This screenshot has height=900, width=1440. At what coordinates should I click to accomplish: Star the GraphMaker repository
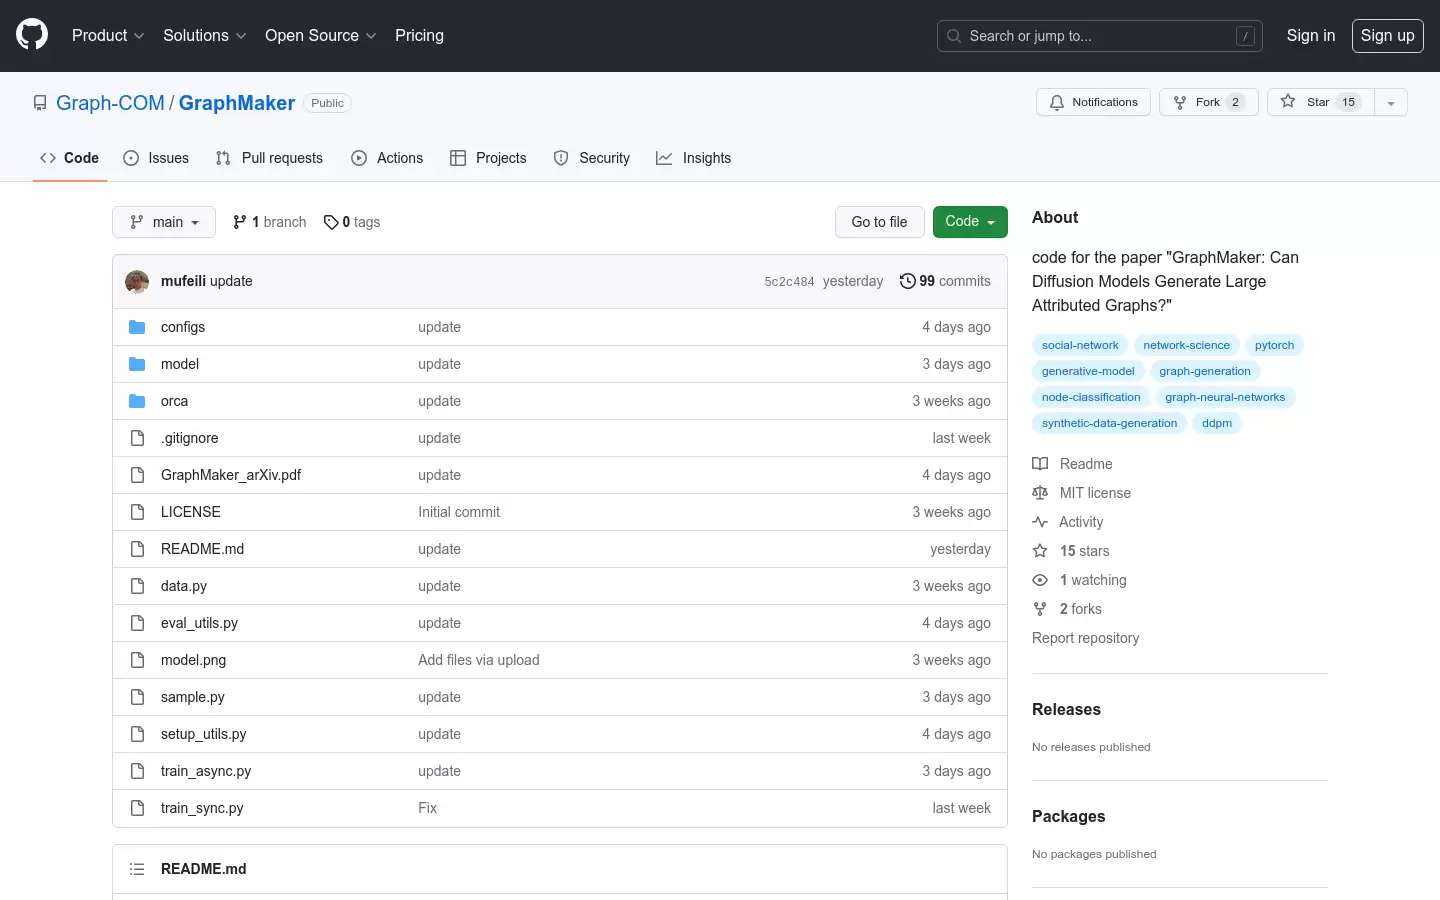tap(1321, 102)
